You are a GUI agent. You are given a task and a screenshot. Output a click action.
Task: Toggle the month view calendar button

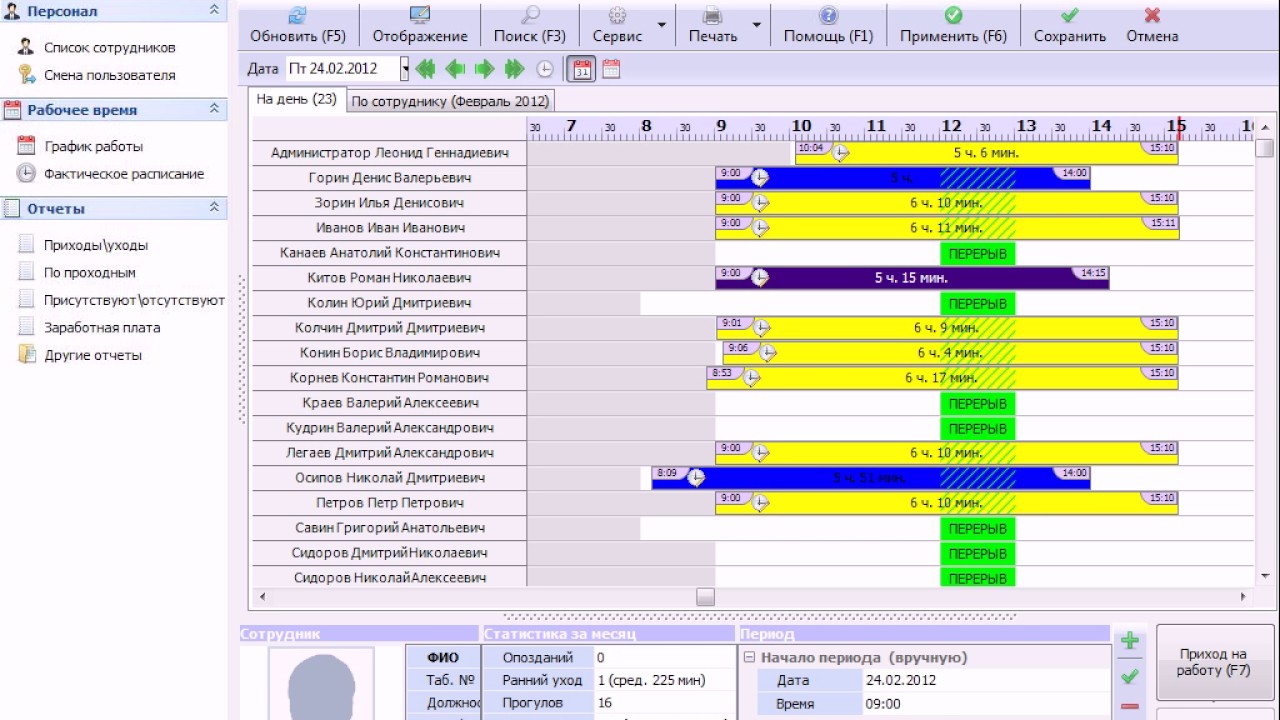[x=611, y=69]
